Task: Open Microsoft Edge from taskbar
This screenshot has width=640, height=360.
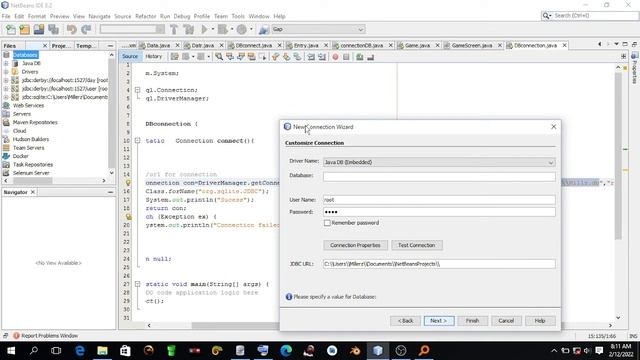Action: [80, 351]
